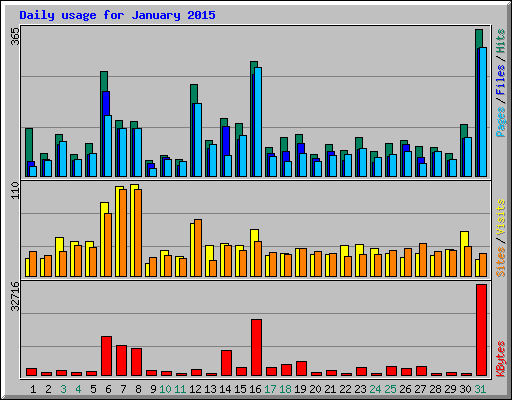Click the 365 hits axis maximum label
Viewport: 512px width, 400px height.
click(15, 36)
